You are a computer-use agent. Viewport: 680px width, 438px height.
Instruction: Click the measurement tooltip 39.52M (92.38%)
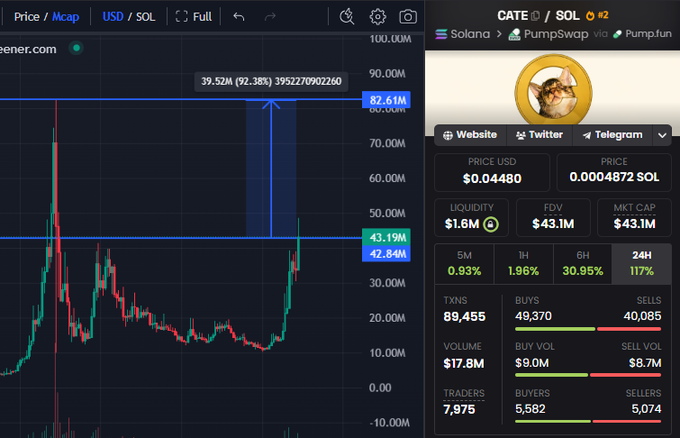(271, 81)
